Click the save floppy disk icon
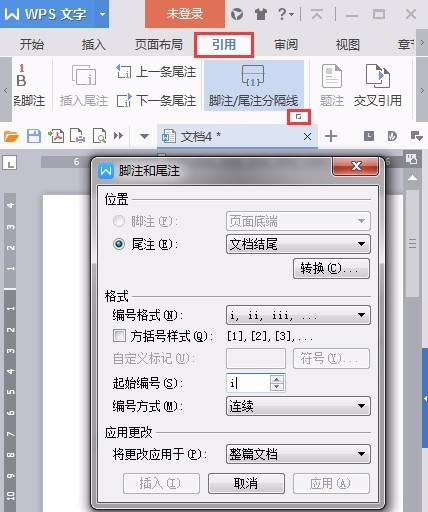The image size is (428, 512). coord(34,136)
